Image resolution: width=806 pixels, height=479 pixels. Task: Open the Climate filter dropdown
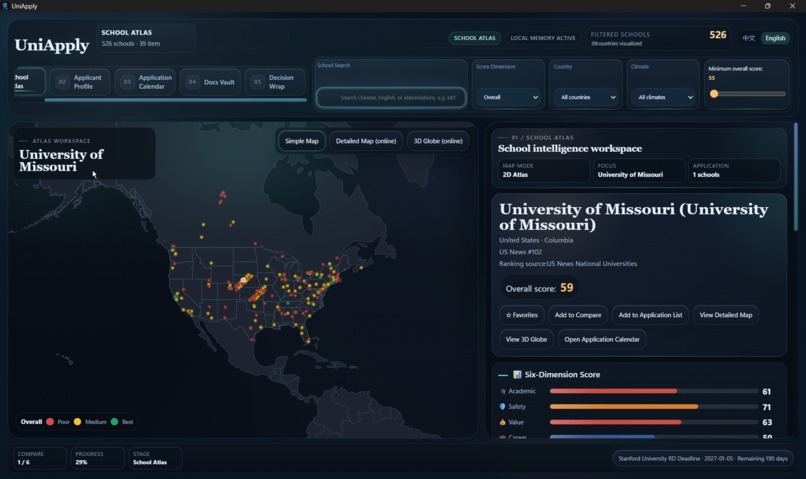(664, 97)
